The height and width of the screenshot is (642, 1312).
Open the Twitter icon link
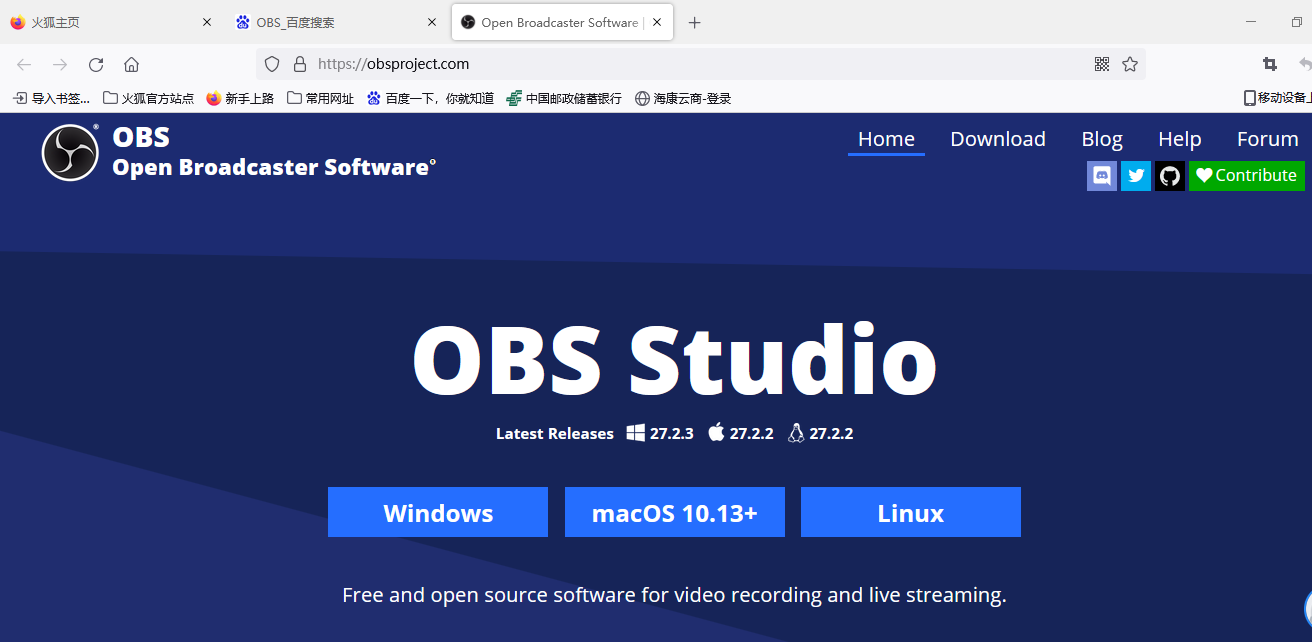coord(1136,176)
